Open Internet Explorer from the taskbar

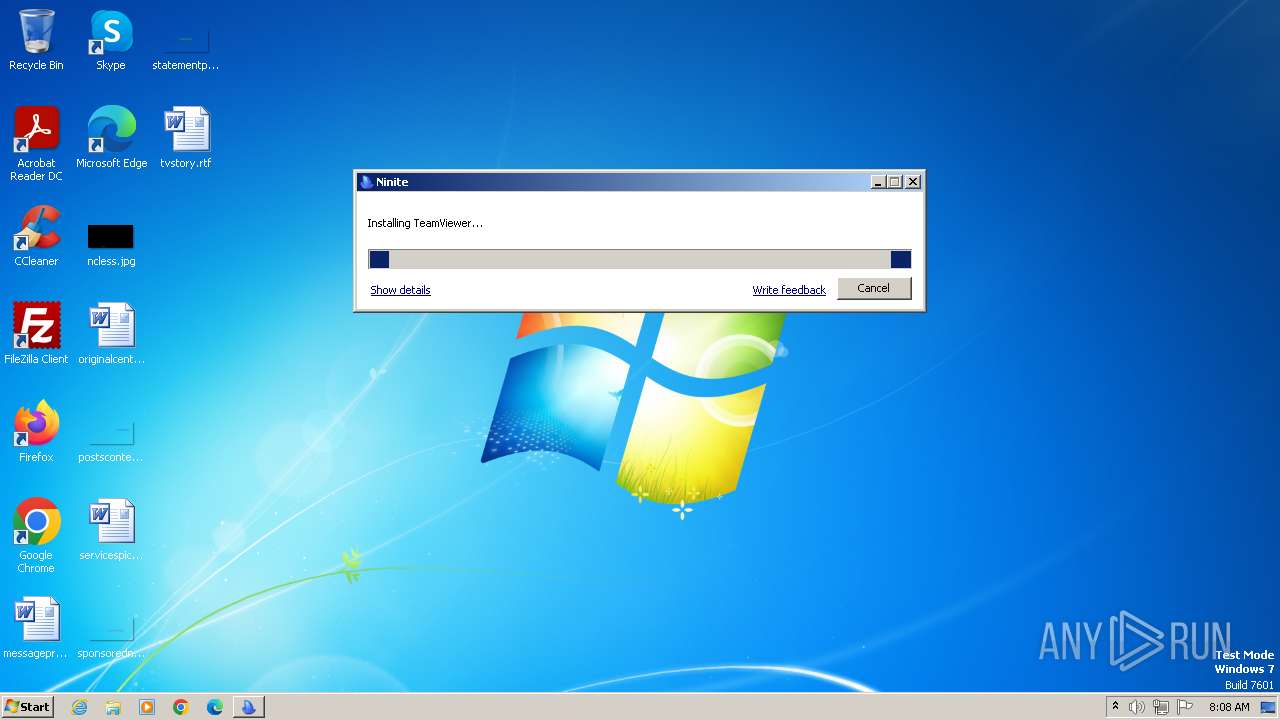point(79,707)
